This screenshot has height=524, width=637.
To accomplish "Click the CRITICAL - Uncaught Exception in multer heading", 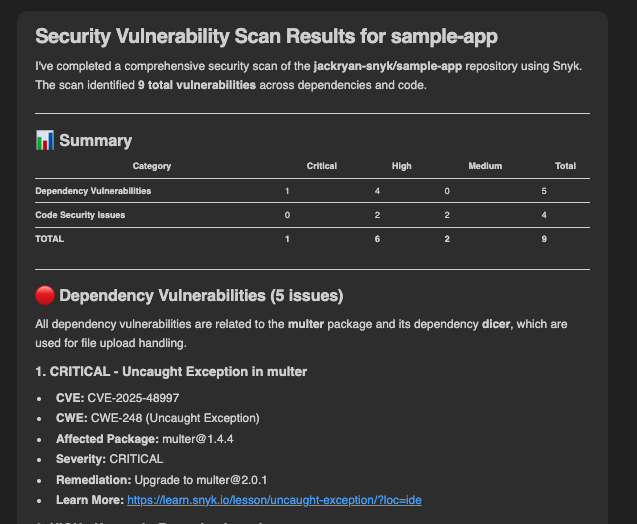I will 171,372.
